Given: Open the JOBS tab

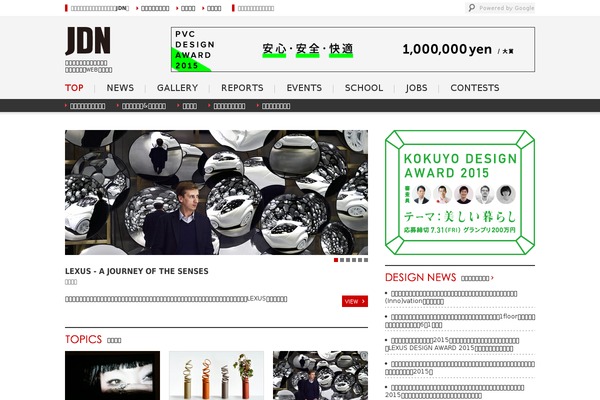Looking at the screenshot, I should point(417,88).
